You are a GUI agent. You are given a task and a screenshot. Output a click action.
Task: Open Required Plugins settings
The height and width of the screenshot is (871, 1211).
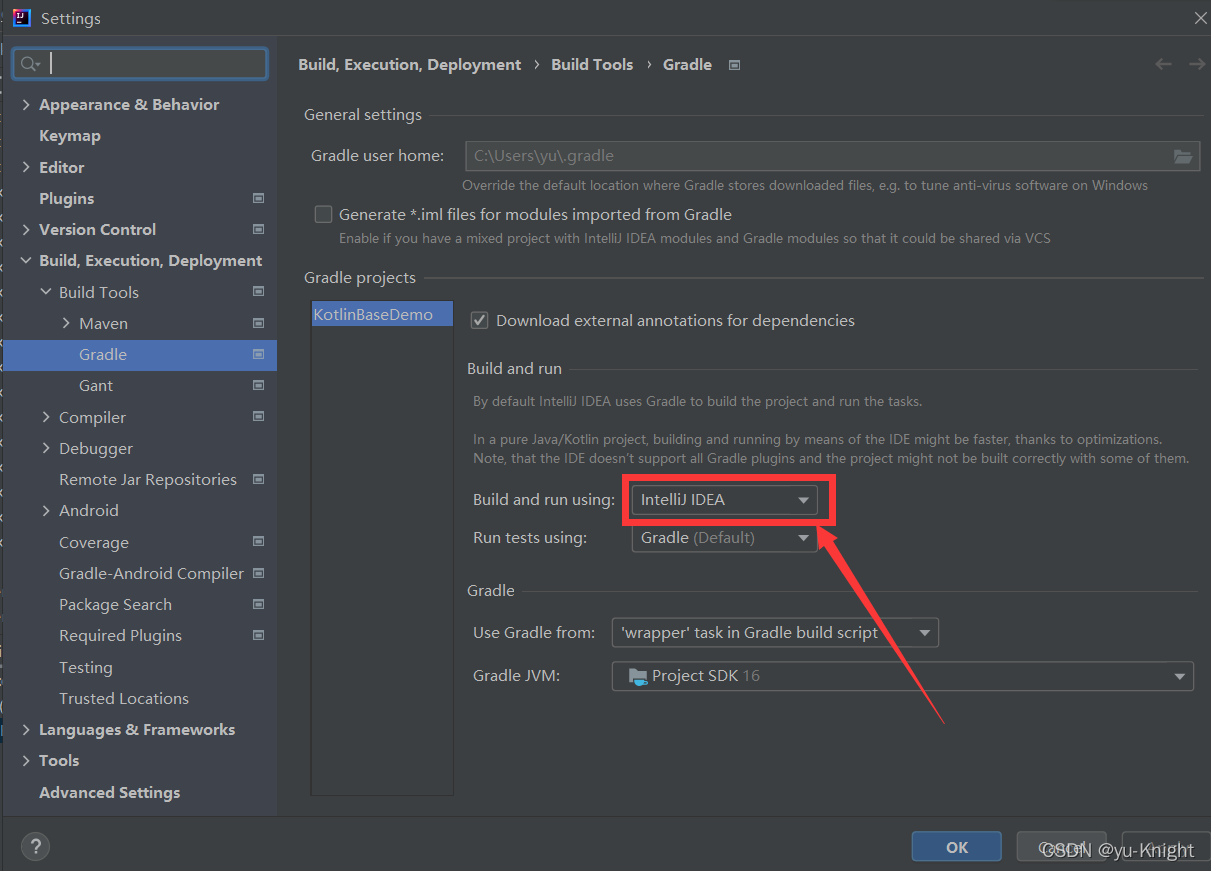pyautogui.click(x=120, y=635)
